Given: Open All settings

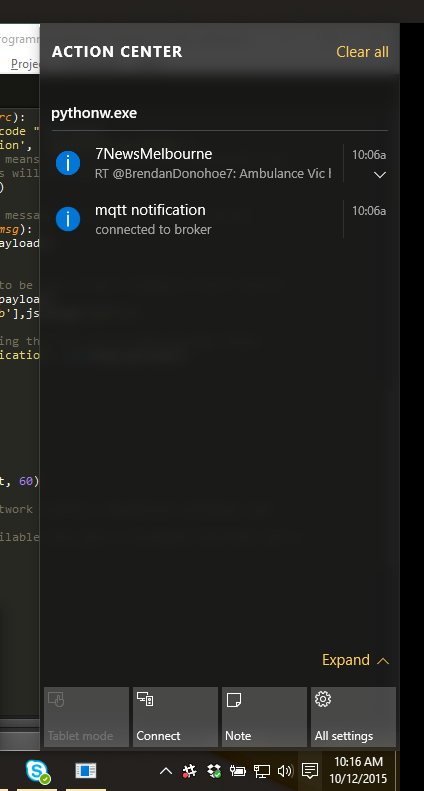Looking at the screenshot, I should pos(353,717).
